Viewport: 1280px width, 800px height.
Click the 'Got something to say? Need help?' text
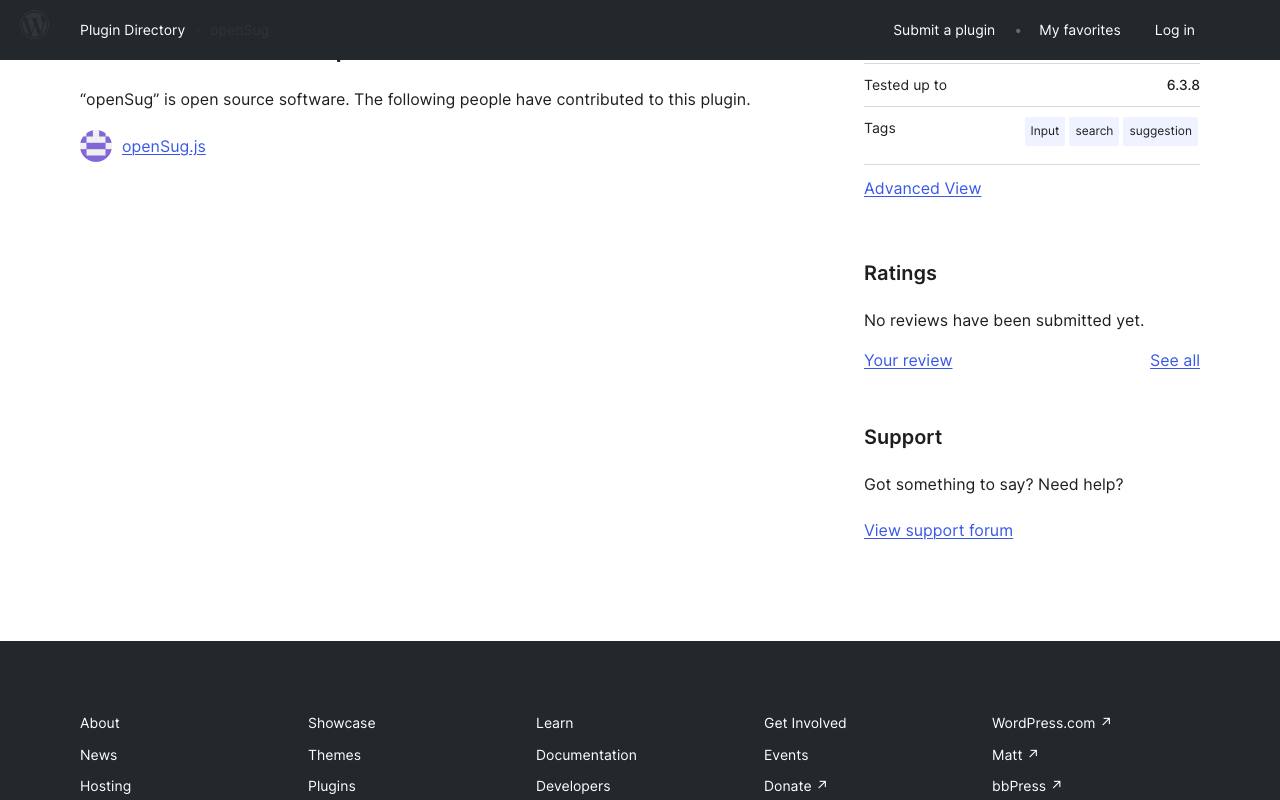[x=993, y=484]
